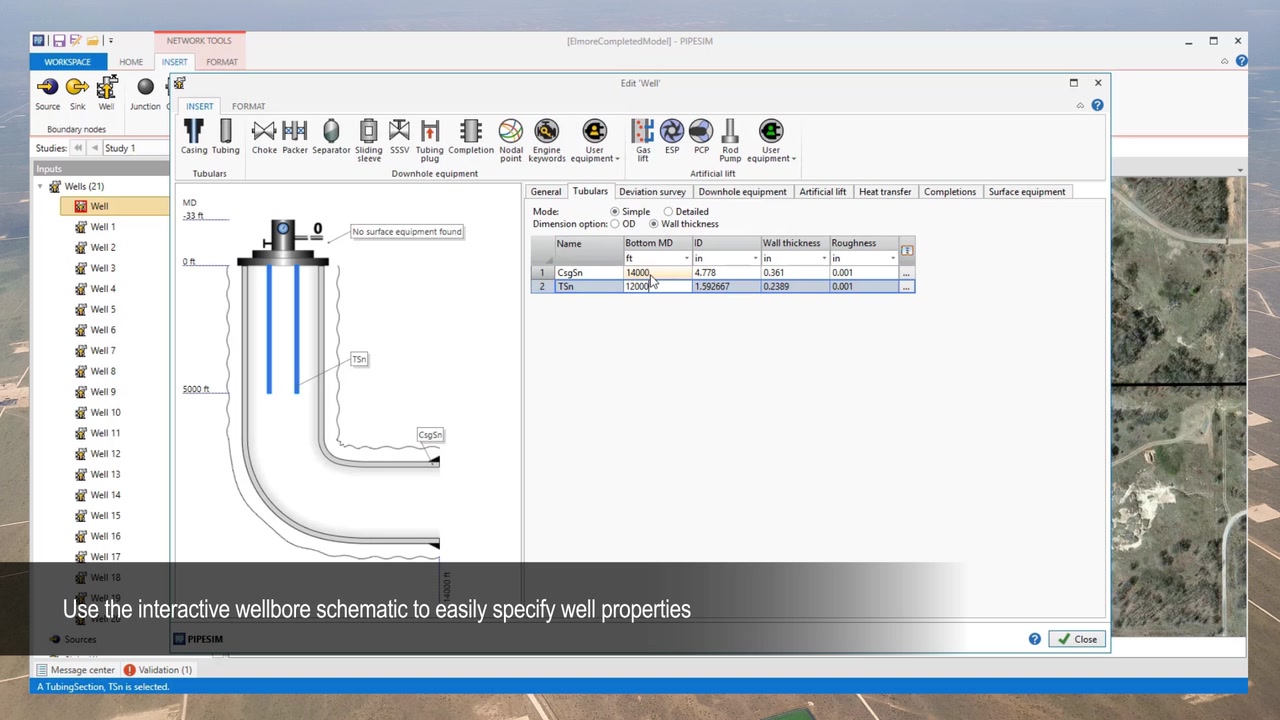Screen dimensions: 1280x720
Task: Open the Message center
Action: (76, 670)
